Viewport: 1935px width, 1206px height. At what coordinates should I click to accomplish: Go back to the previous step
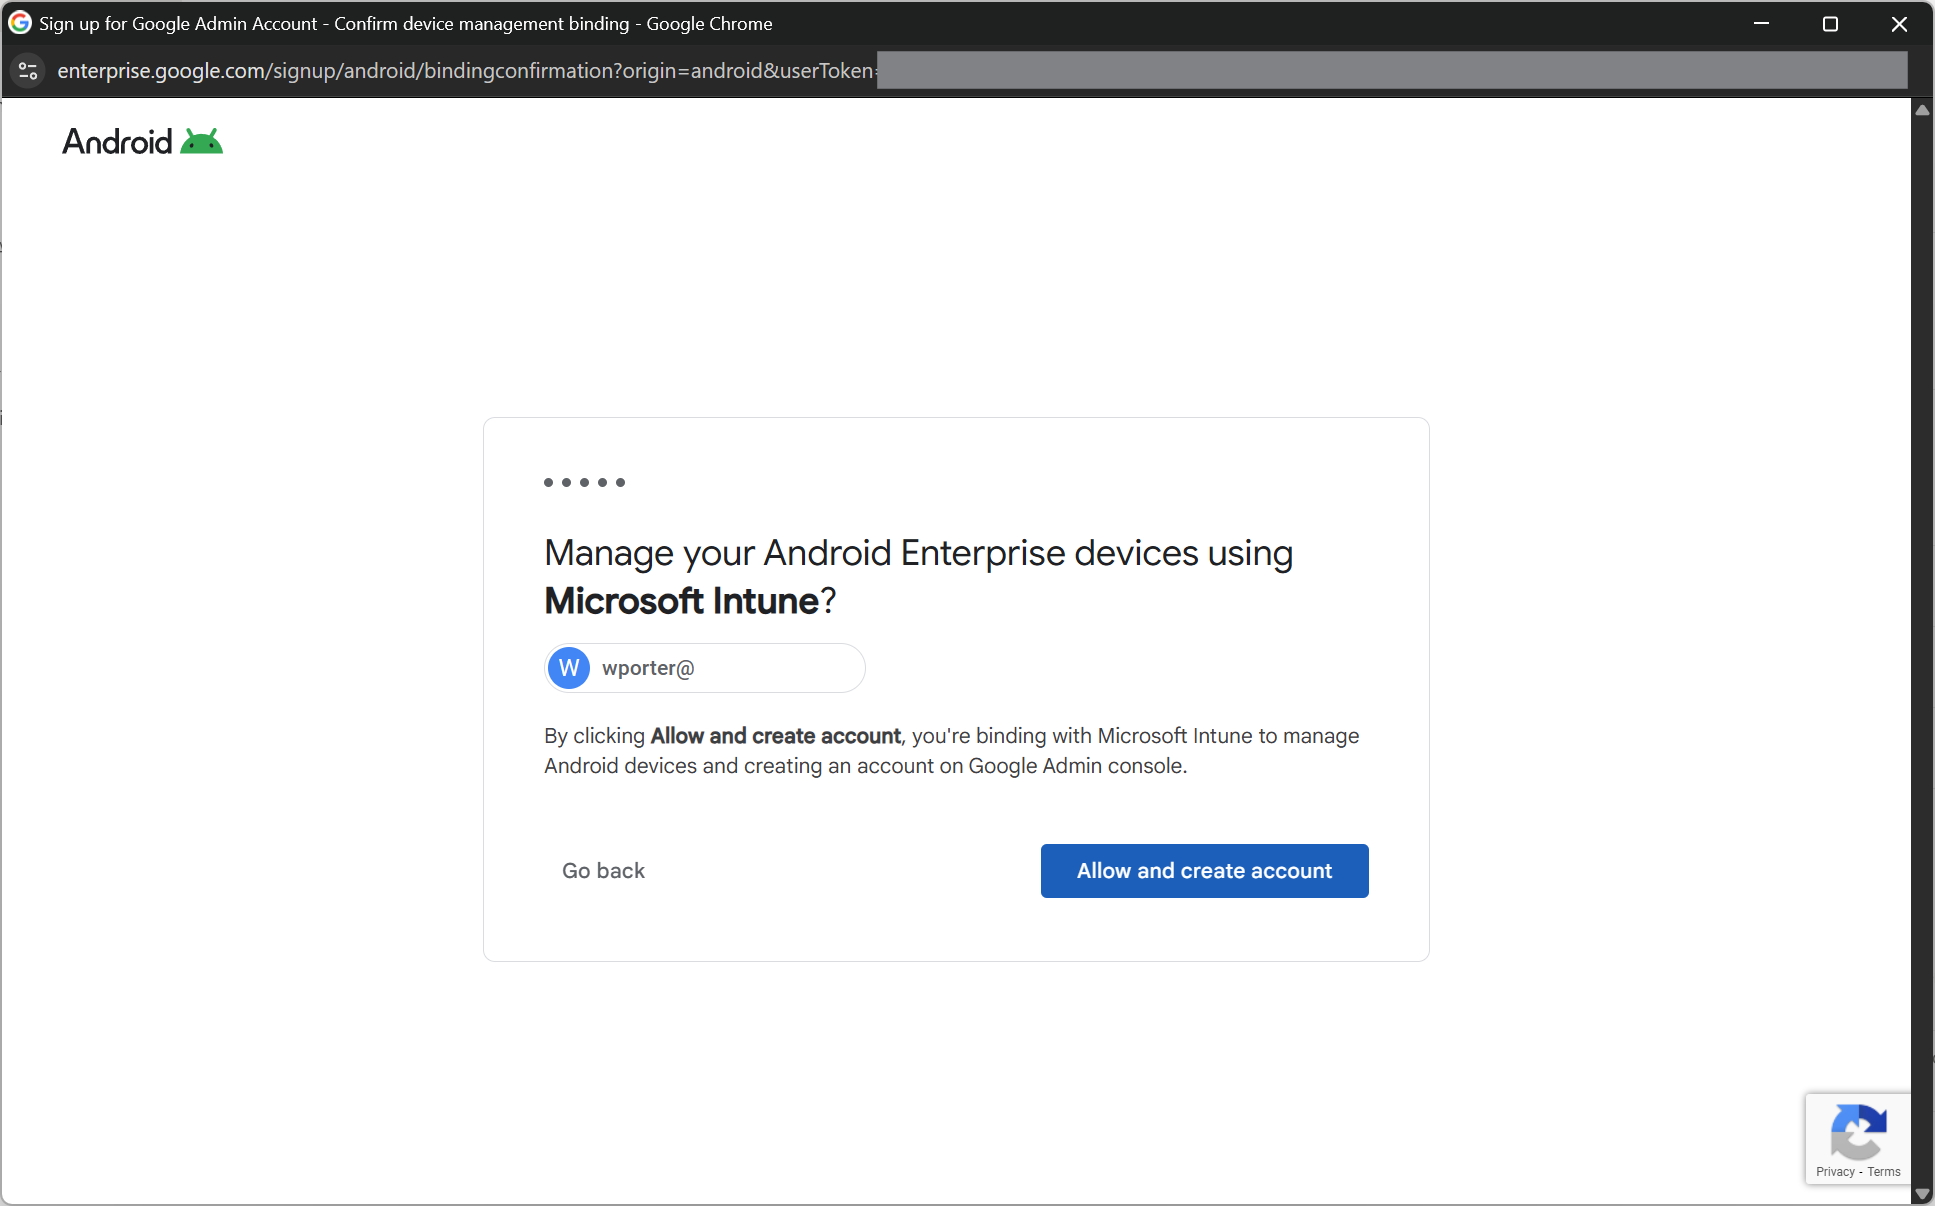[603, 871]
